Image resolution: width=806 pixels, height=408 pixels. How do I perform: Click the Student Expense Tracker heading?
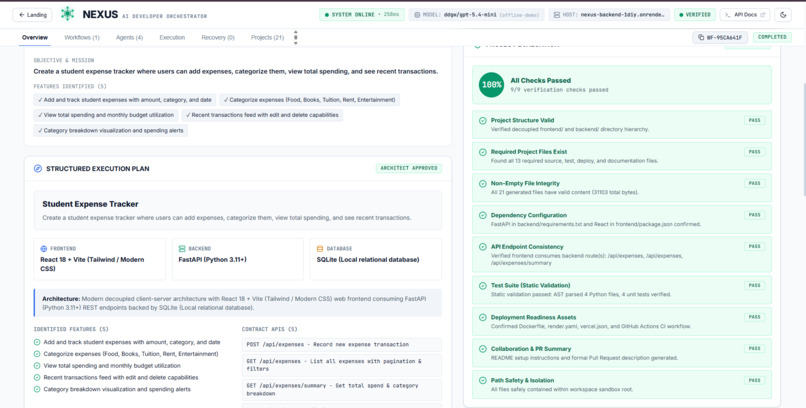pyautogui.click(x=90, y=204)
